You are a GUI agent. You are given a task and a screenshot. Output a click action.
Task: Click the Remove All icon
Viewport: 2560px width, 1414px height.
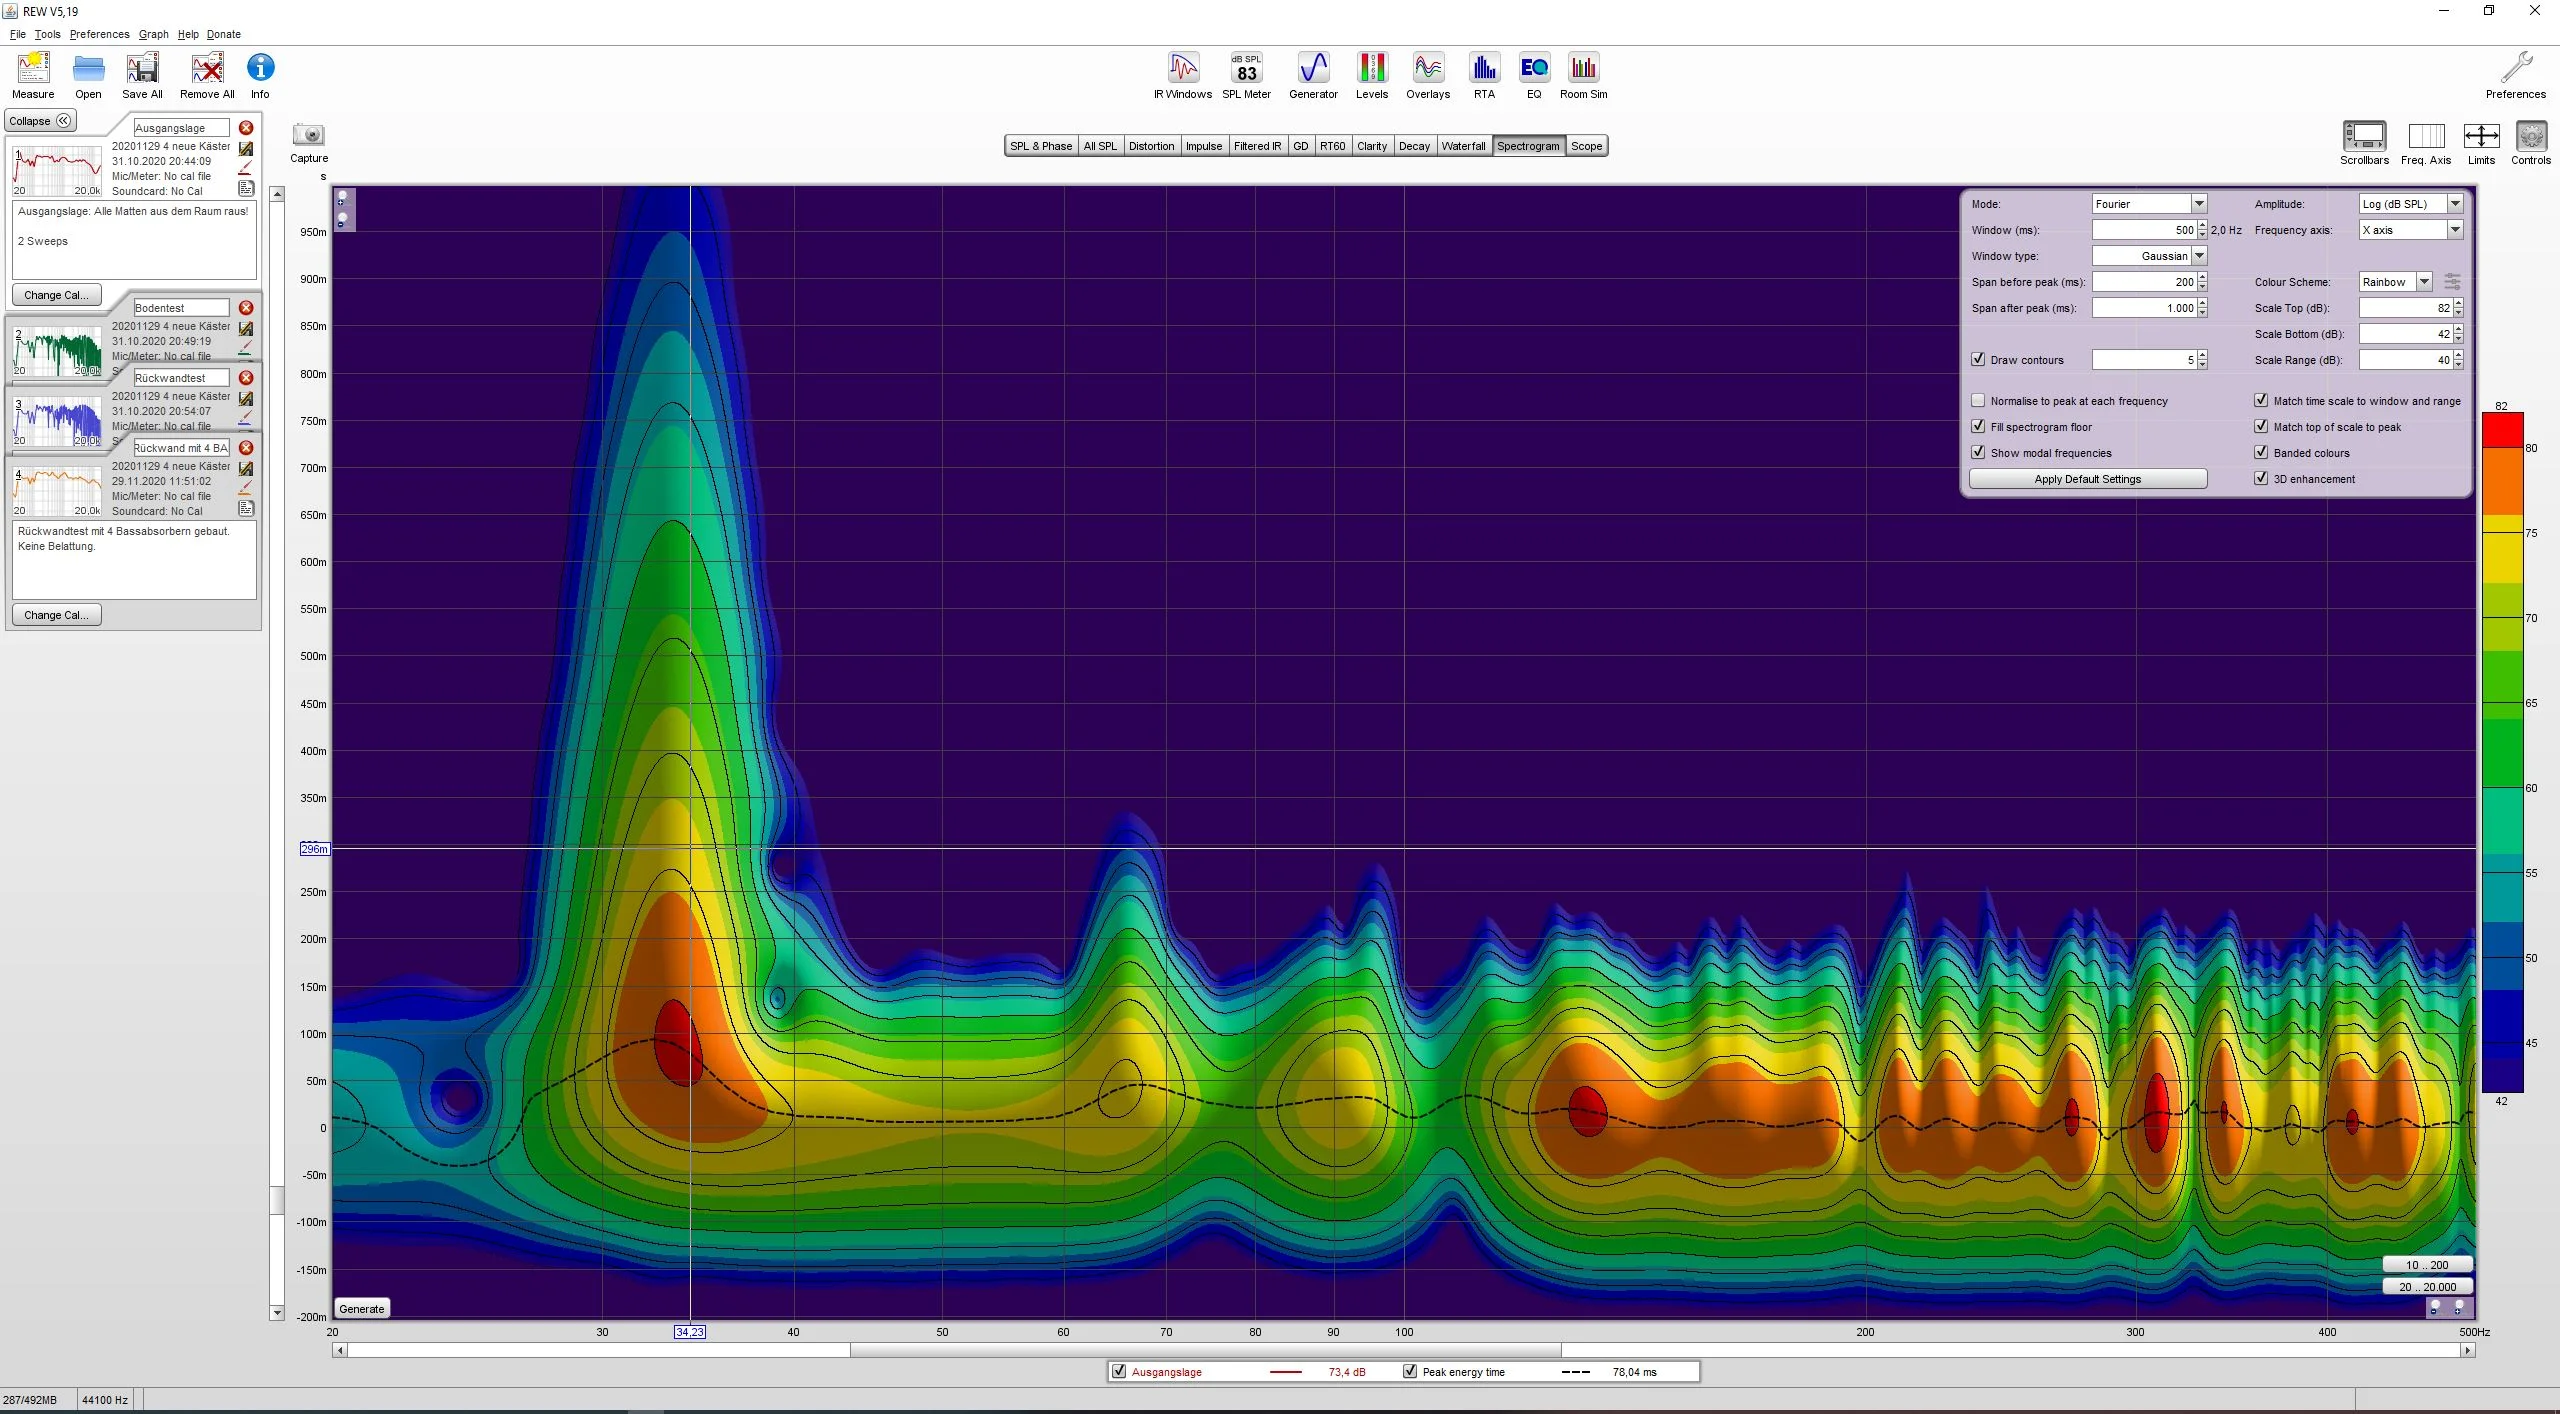(x=207, y=75)
